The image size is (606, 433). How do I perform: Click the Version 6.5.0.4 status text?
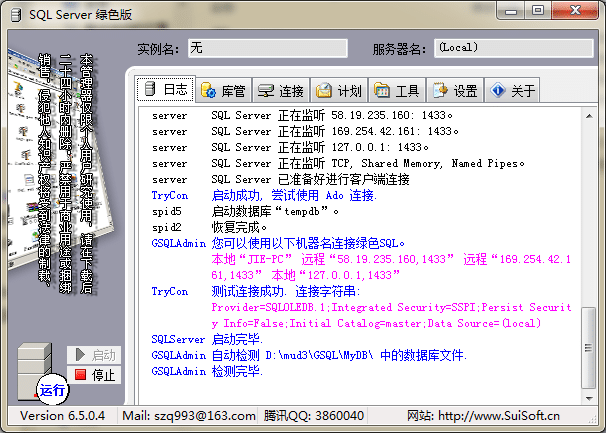click(63, 416)
